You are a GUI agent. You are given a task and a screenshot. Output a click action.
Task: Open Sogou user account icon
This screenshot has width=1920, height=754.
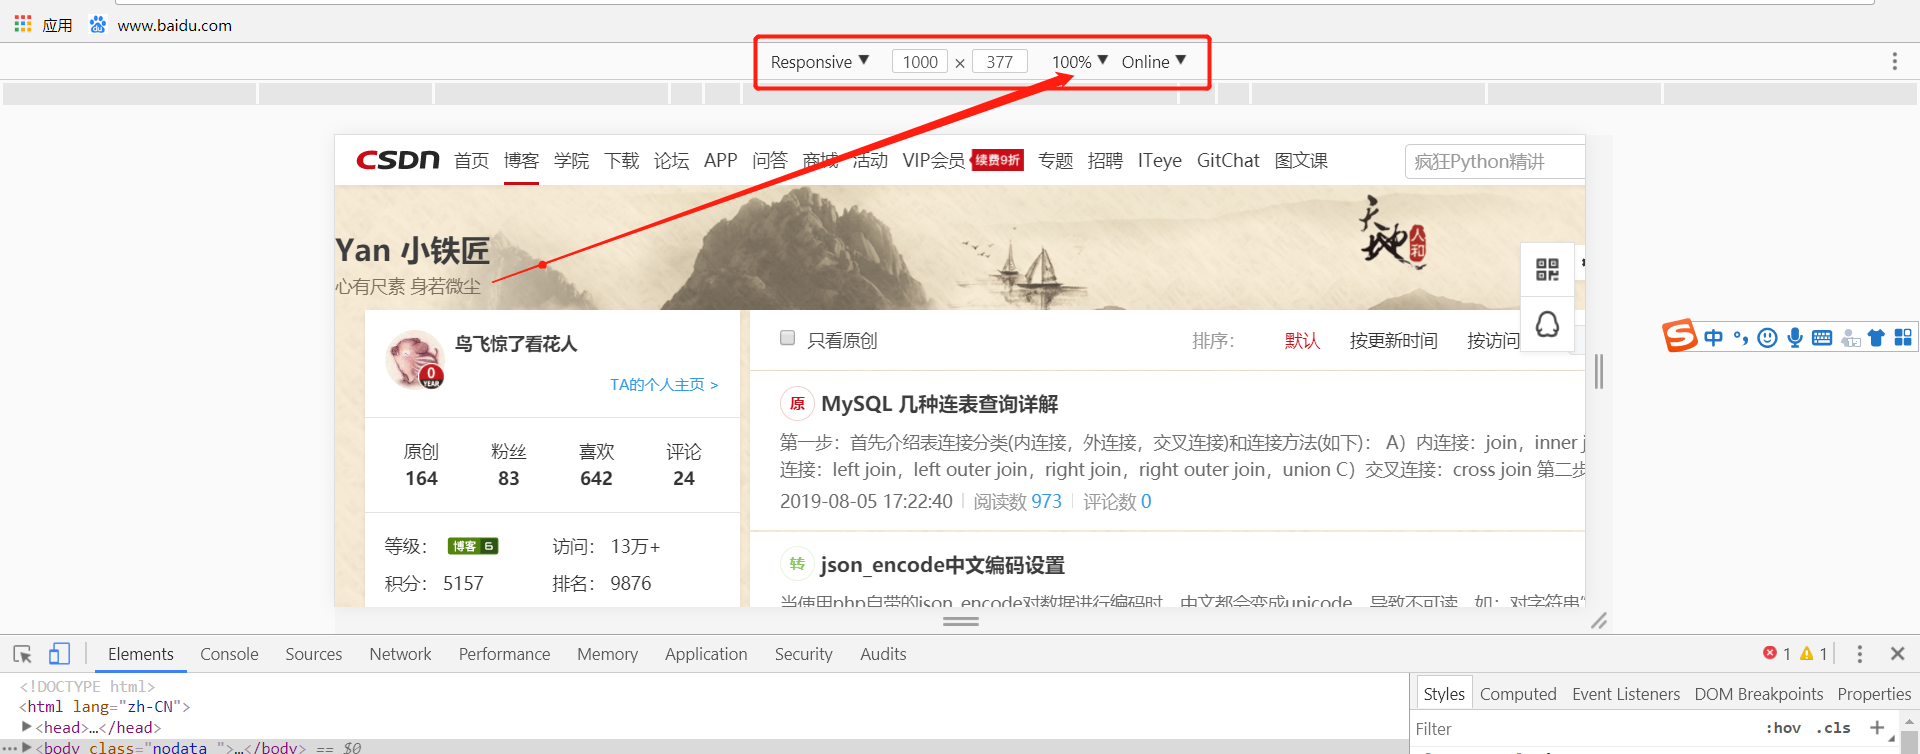tap(1851, 338)
